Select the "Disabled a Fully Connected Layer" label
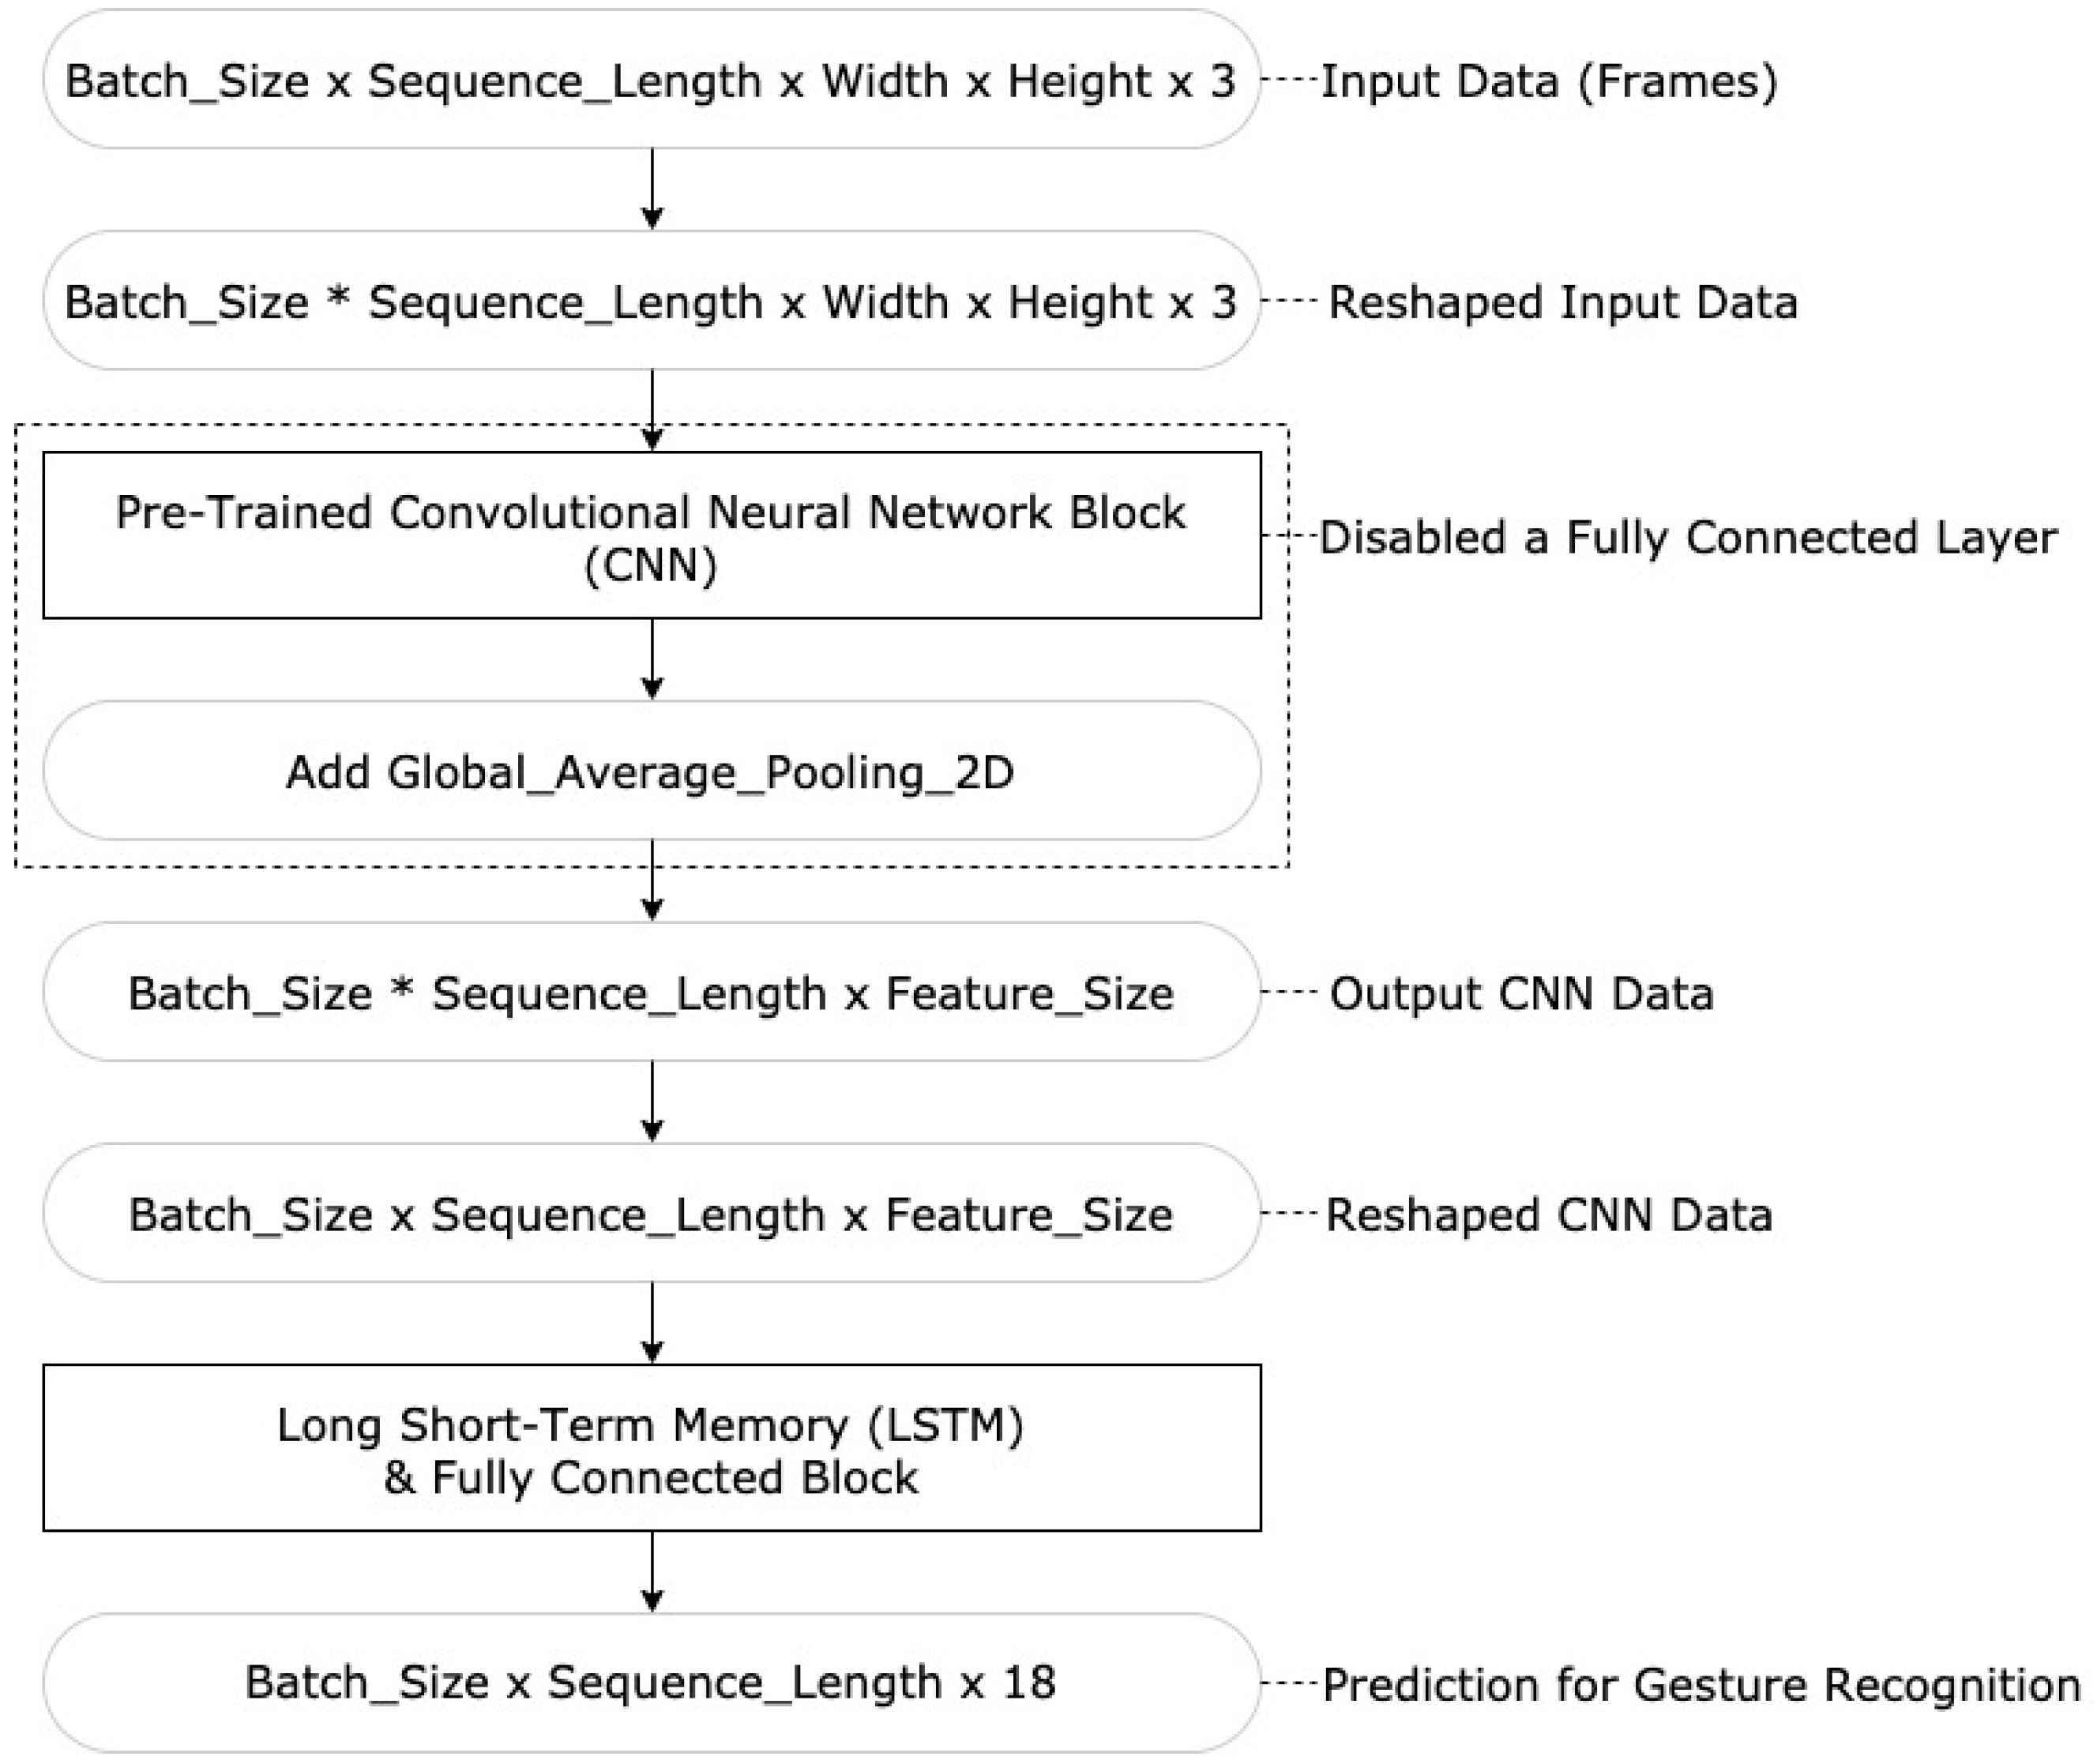 1687,538
